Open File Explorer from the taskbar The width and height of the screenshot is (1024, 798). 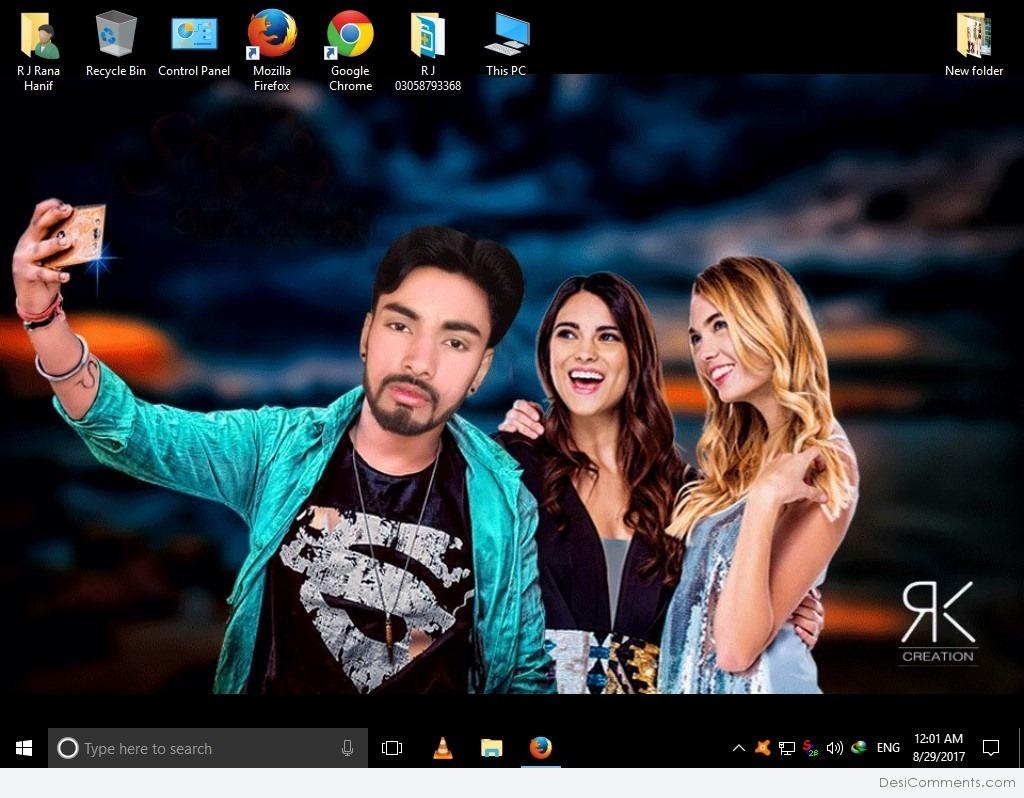click(492, 748)
